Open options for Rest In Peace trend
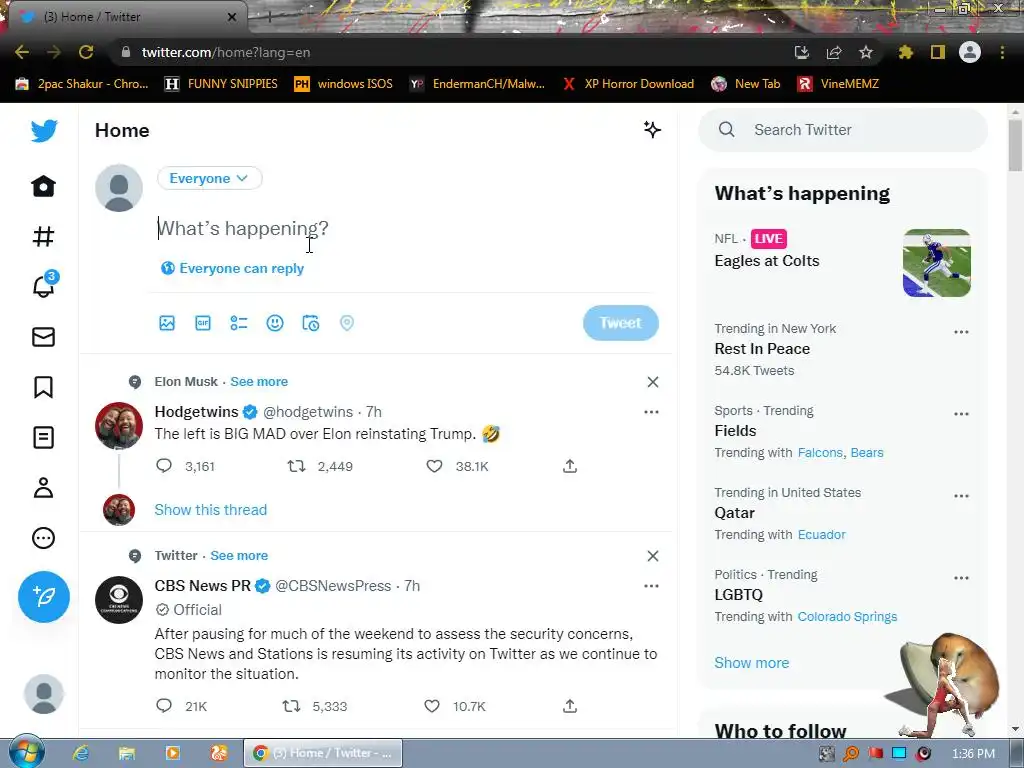Image resolution: width=1024 pixels, height=768 pixels. [961, 332]
